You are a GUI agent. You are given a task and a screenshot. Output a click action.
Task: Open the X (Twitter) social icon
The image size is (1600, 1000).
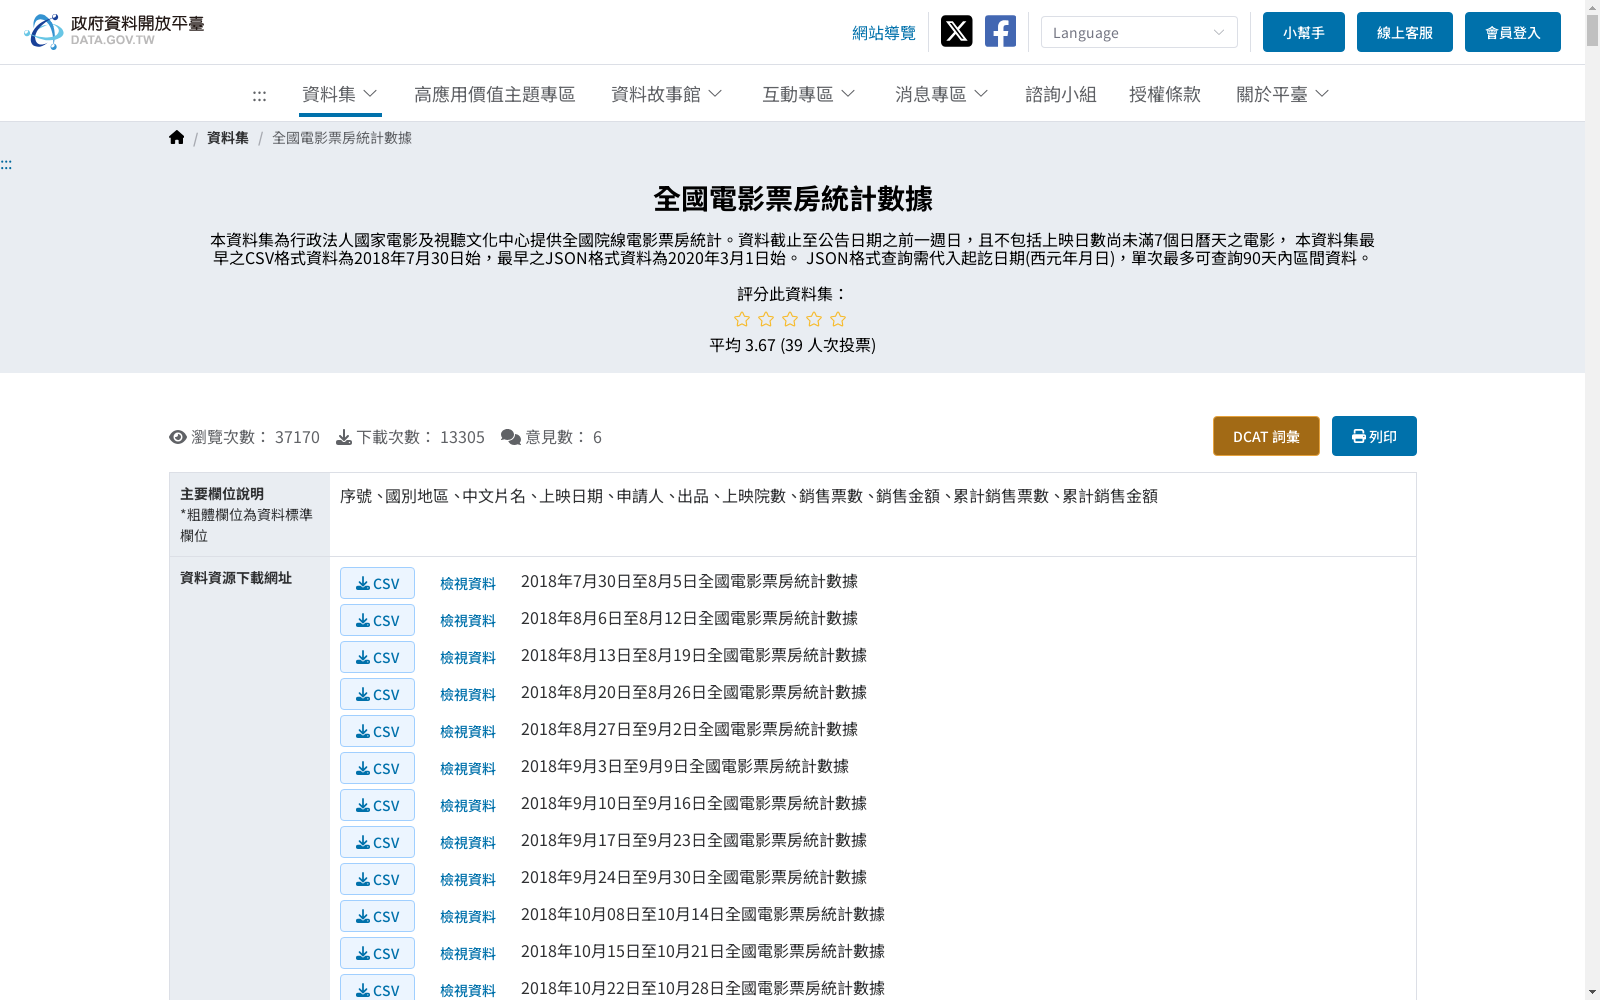click(x=956, y=31)
